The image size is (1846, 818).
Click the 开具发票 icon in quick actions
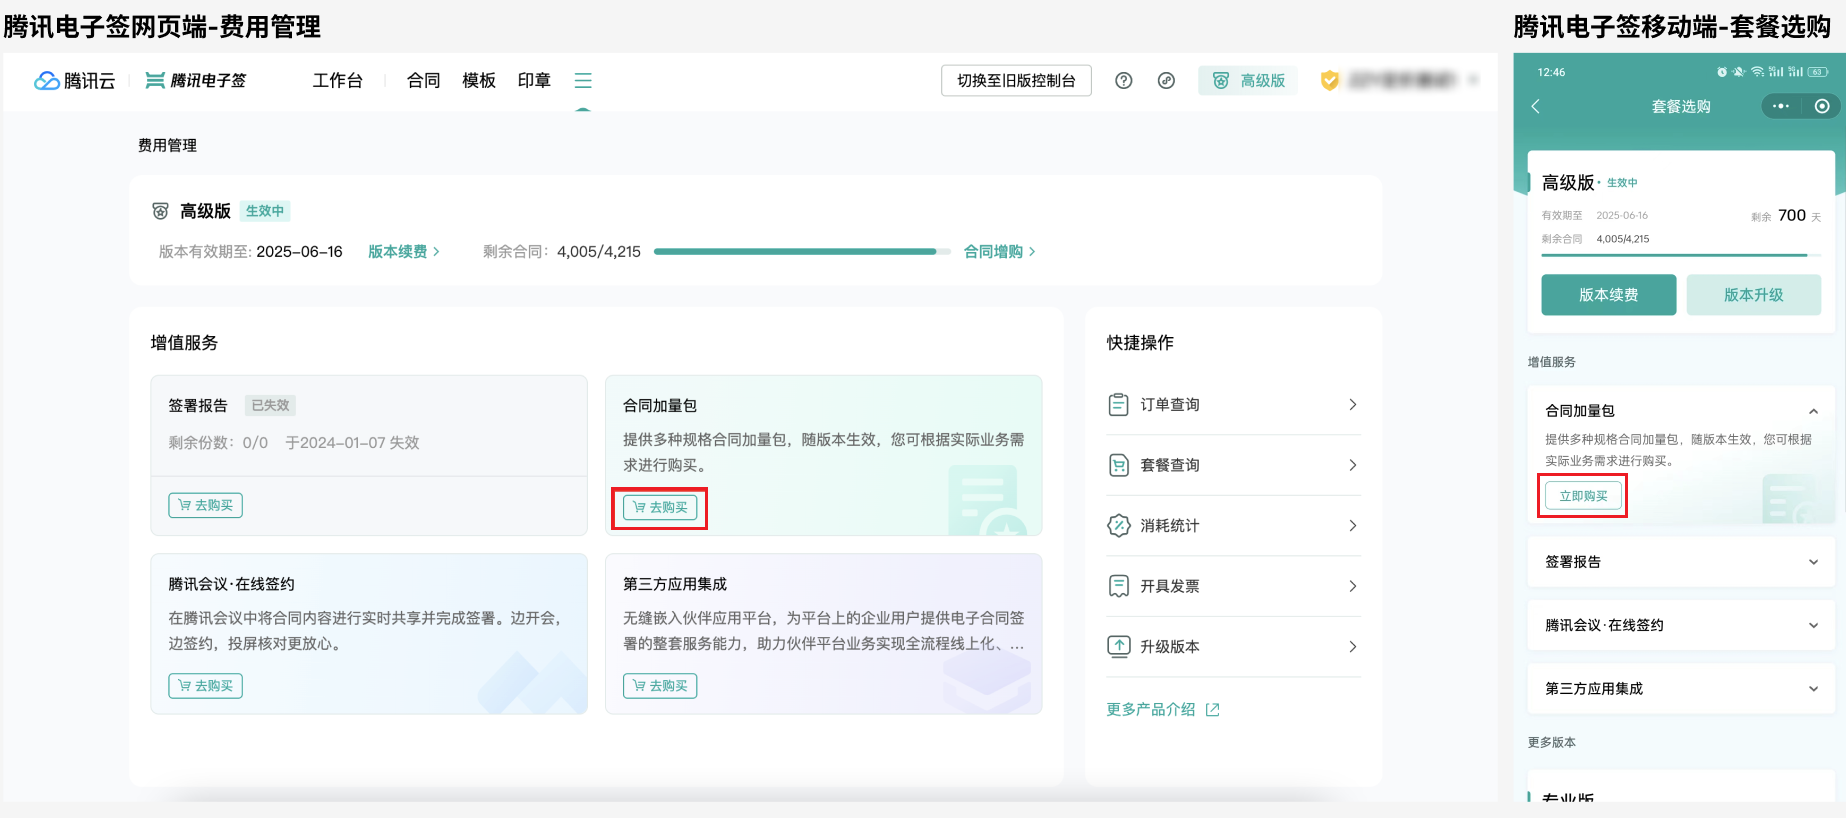(x=1119, y=586)
